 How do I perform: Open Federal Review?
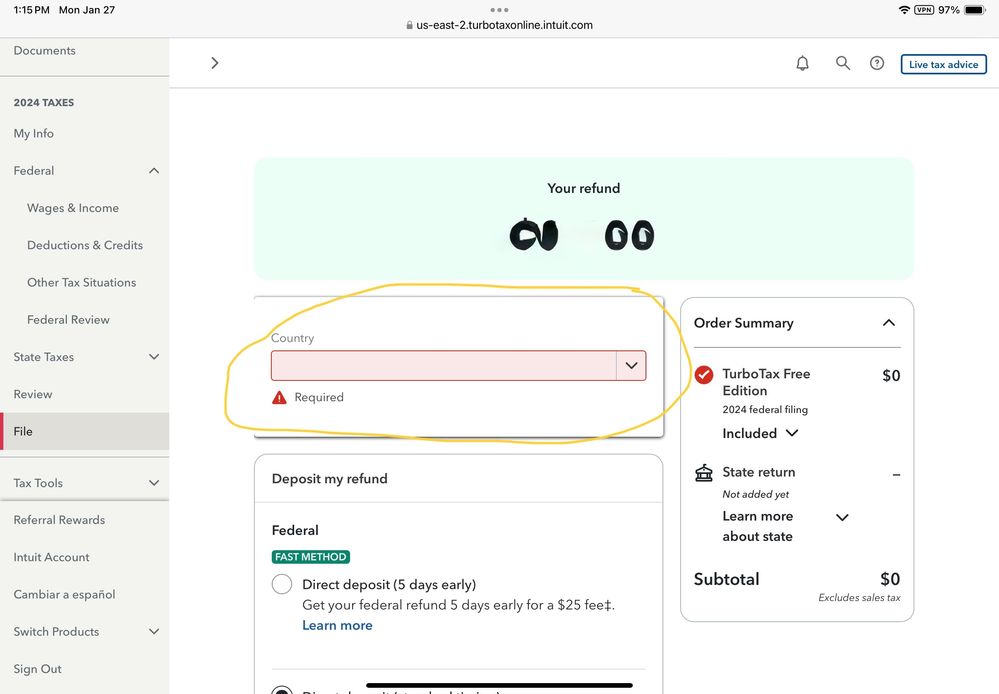click(68, 319)
